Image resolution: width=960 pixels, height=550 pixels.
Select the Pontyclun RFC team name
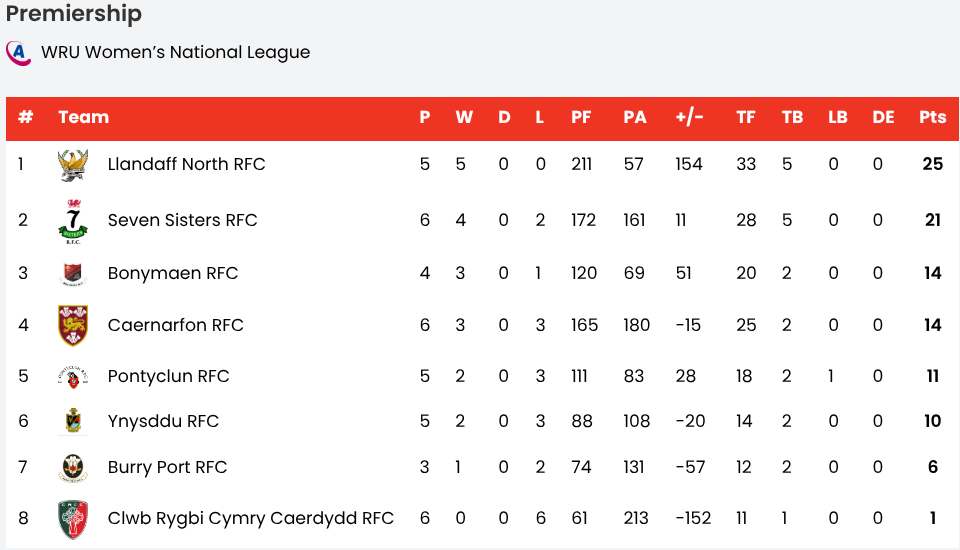tap(168, 376)
